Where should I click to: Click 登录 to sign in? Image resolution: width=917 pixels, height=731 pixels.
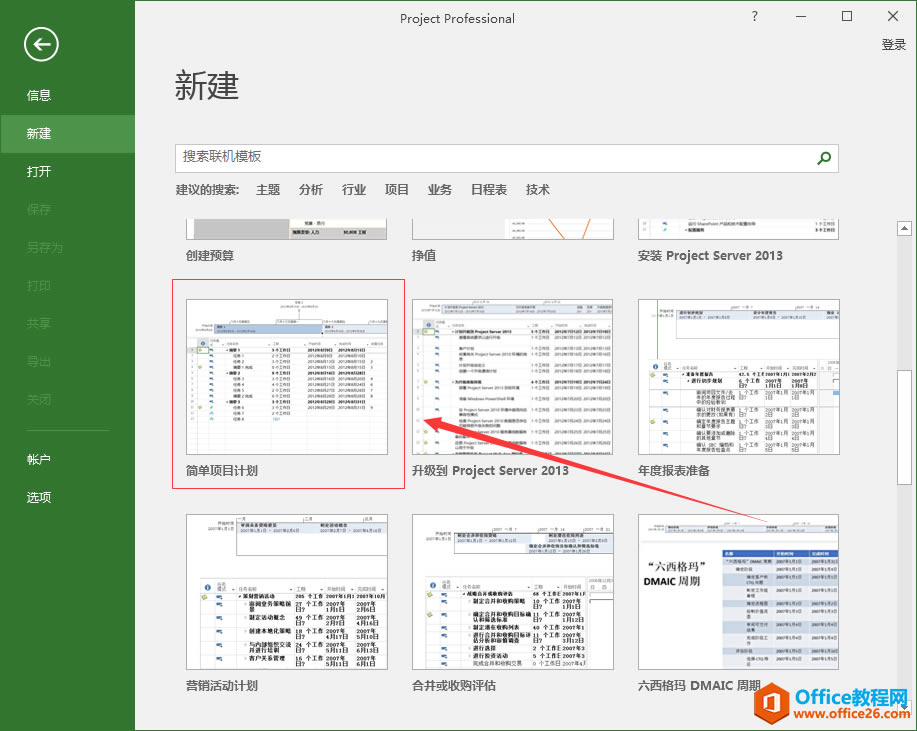pyautogui.click(x=894, y=44)
